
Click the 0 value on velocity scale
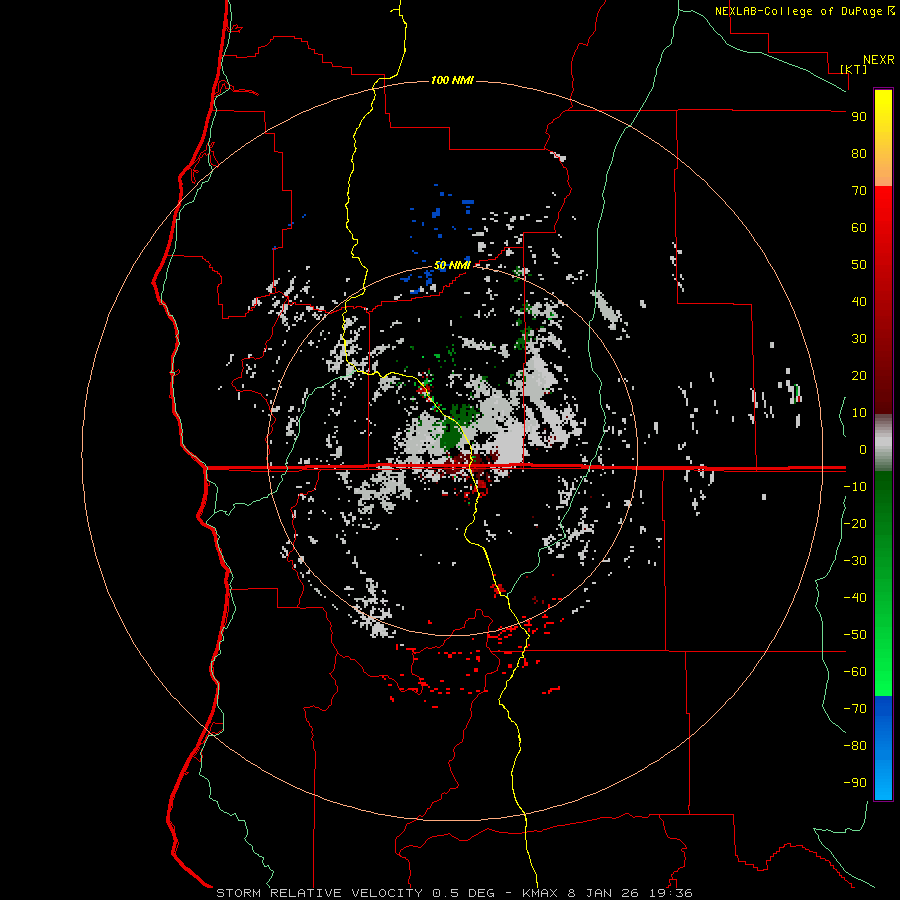click(862, 450)
